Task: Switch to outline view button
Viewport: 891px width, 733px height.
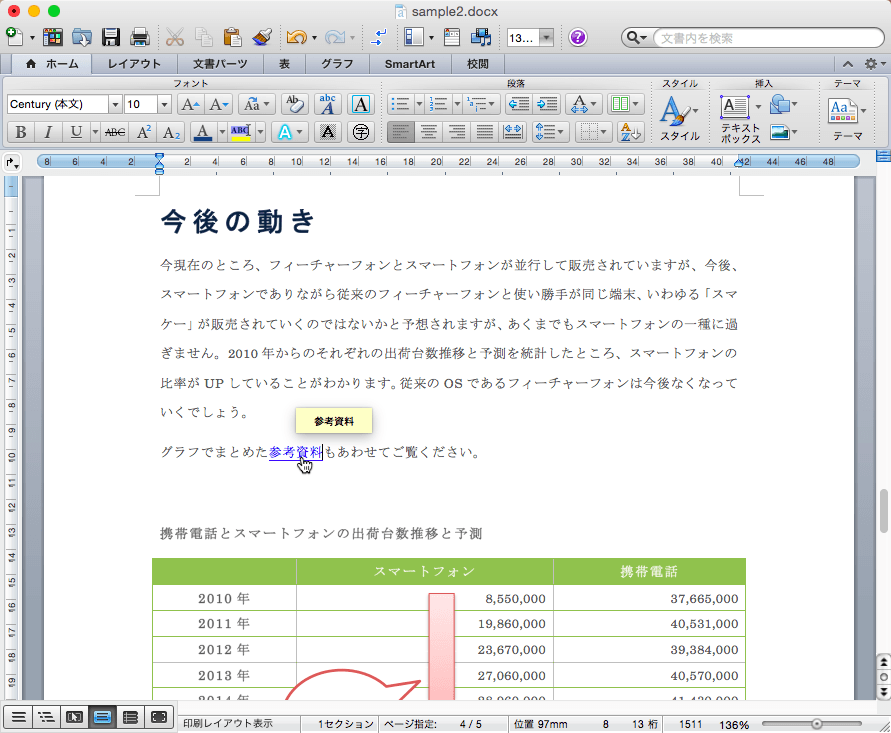Action: click(45, 717)
